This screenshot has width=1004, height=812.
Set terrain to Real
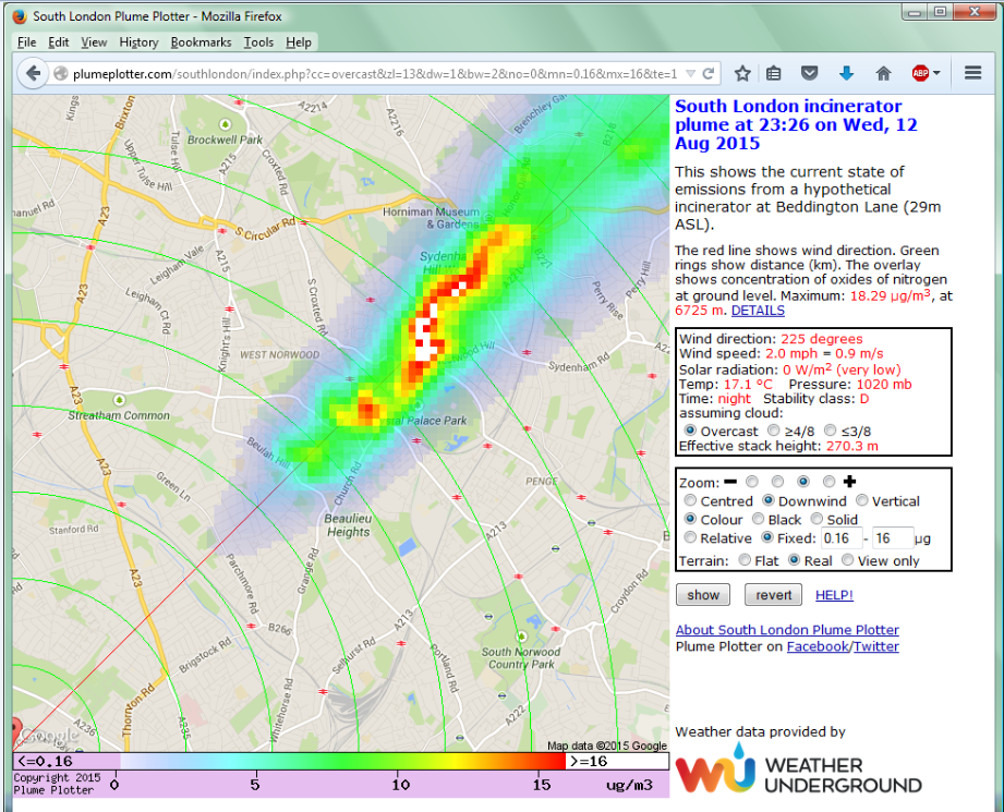click(794, 560)
